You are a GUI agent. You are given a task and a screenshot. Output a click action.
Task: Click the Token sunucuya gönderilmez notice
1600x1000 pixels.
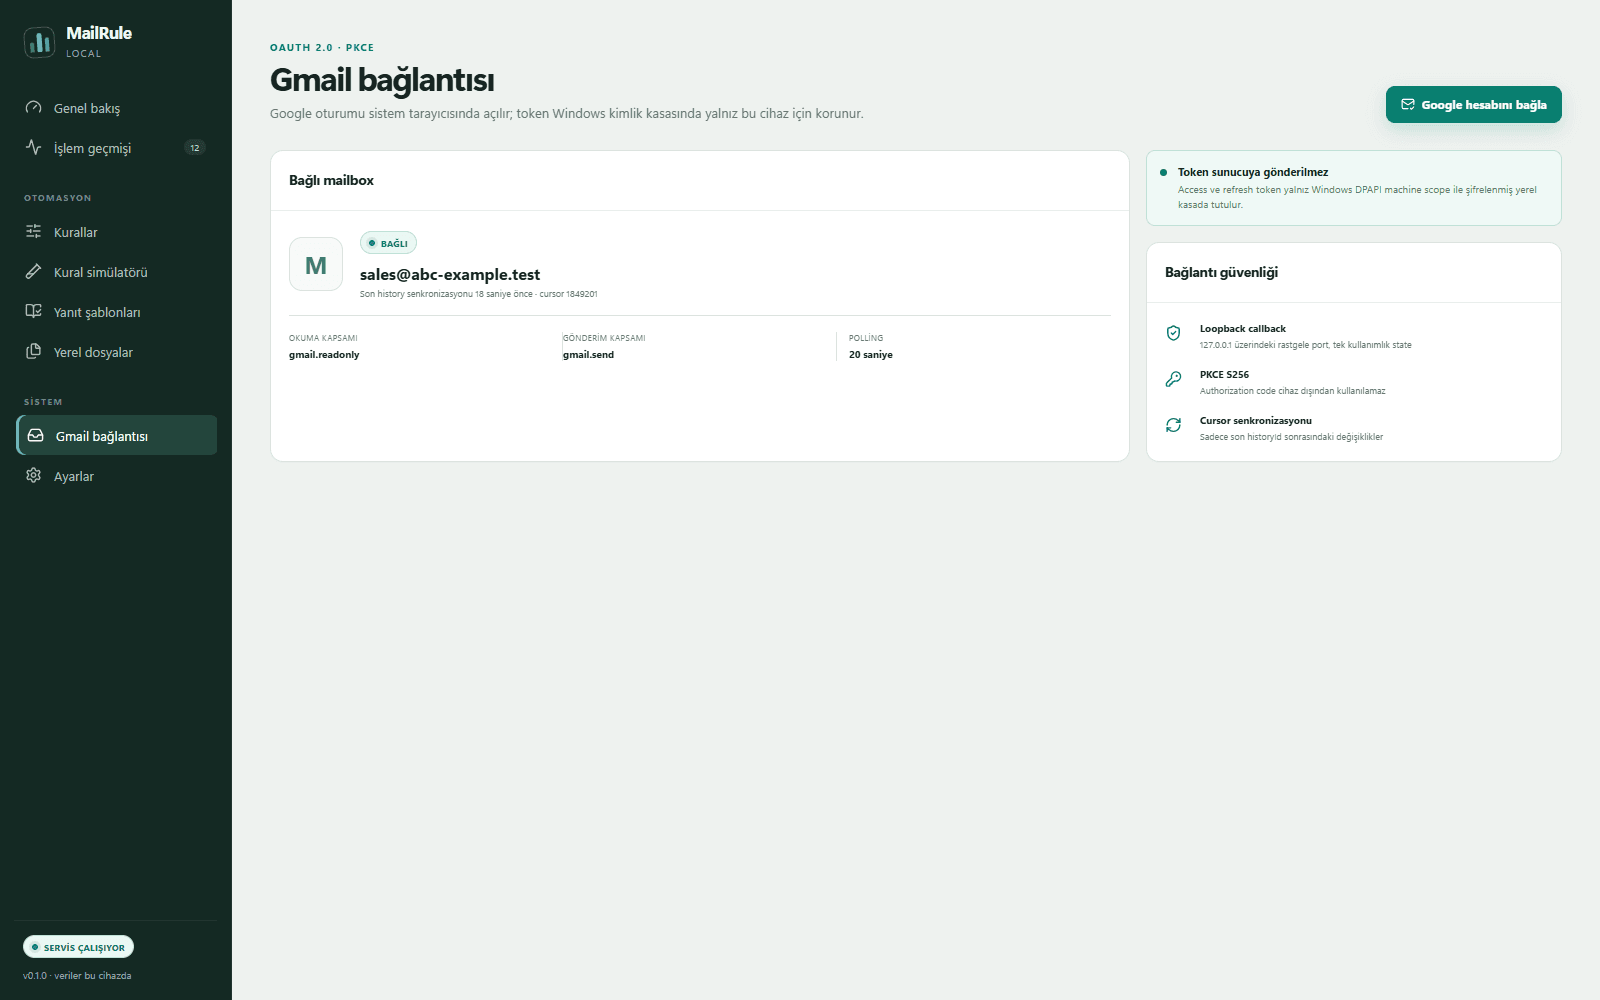[1353, 188]
